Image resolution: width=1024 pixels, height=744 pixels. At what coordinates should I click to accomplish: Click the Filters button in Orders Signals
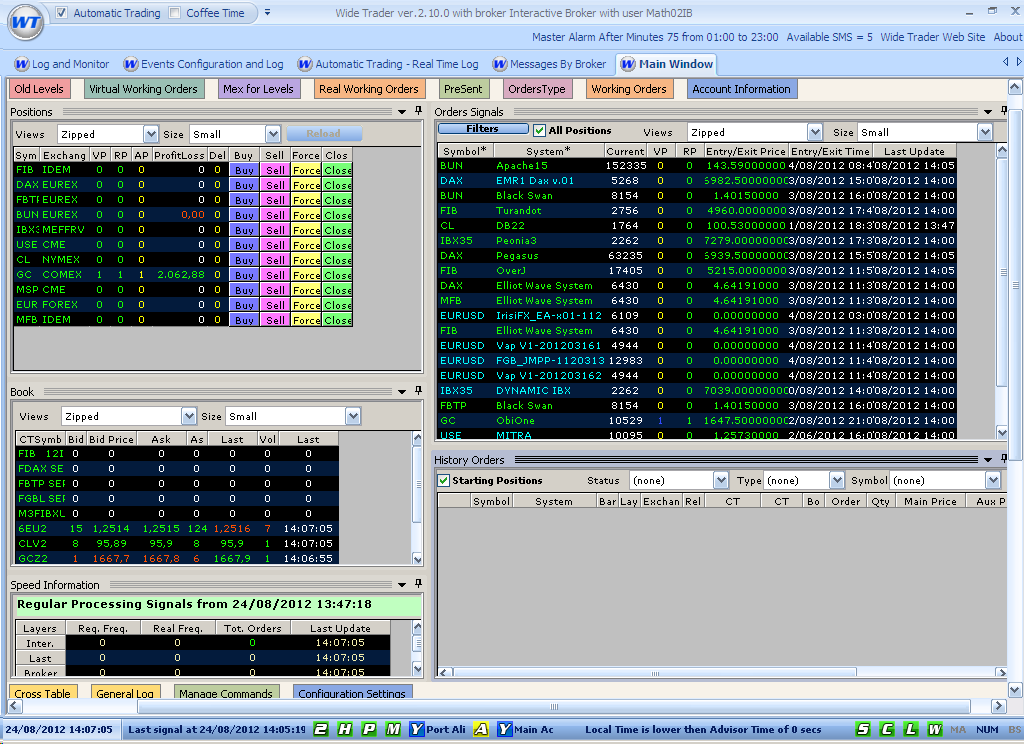[483, 129]
